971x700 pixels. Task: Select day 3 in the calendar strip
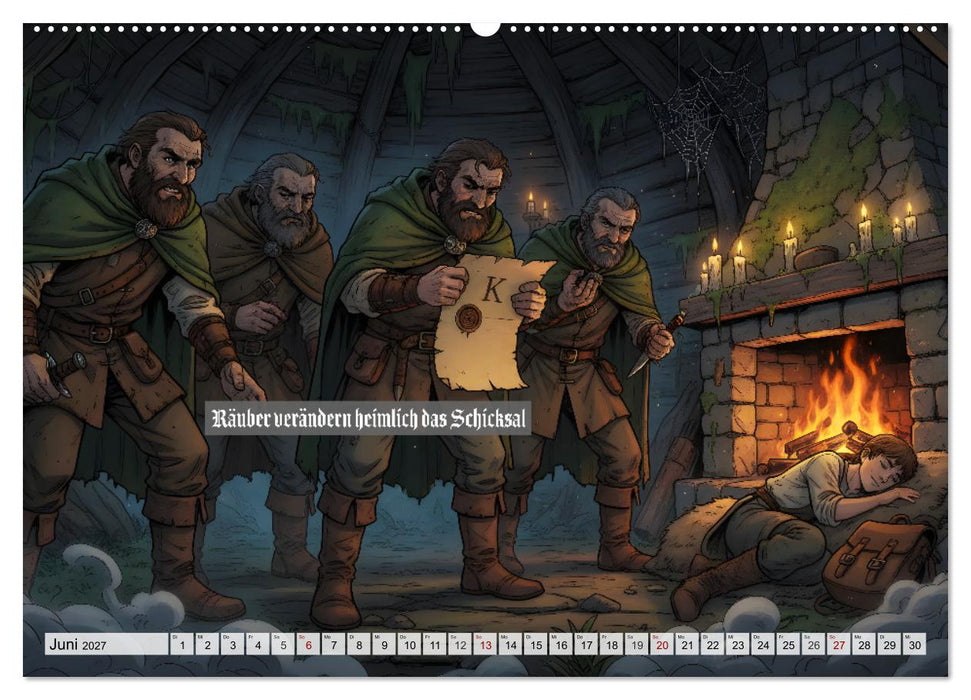click(x=233, y=644)
